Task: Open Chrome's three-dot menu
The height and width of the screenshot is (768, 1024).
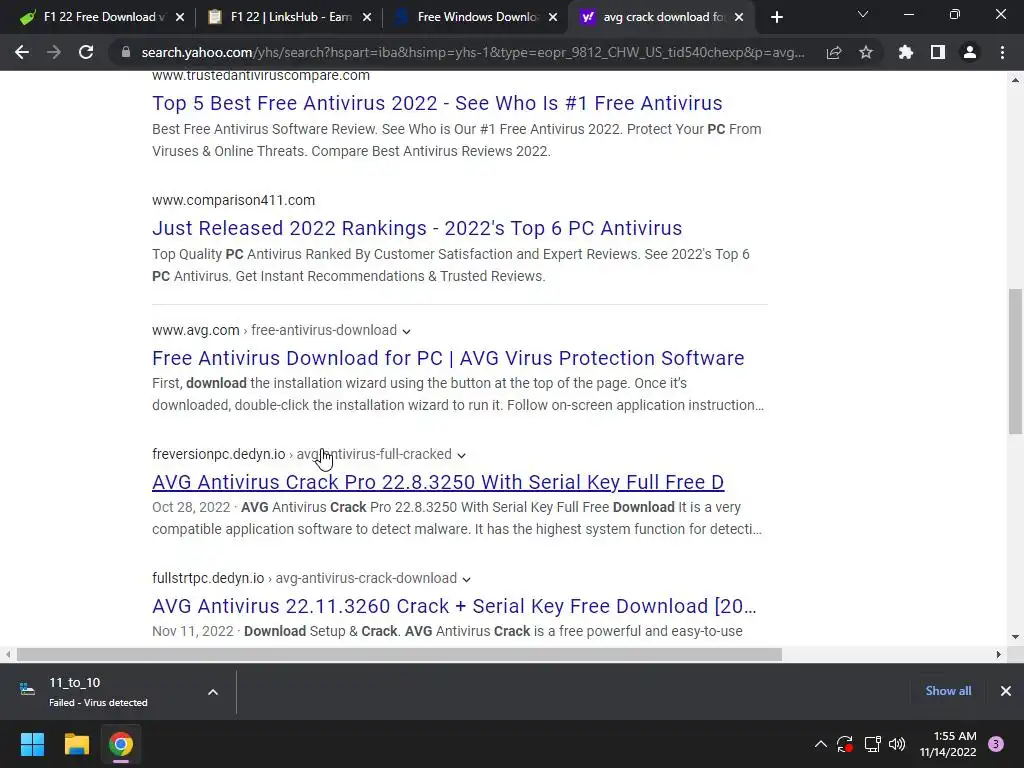Action: pyautogui.click(x=1002, y=52)
